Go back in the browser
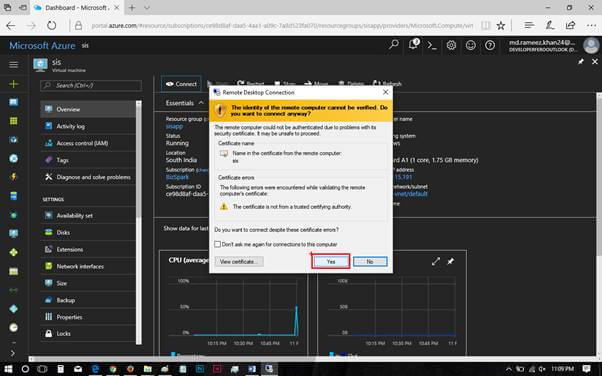 coord(11,26)
